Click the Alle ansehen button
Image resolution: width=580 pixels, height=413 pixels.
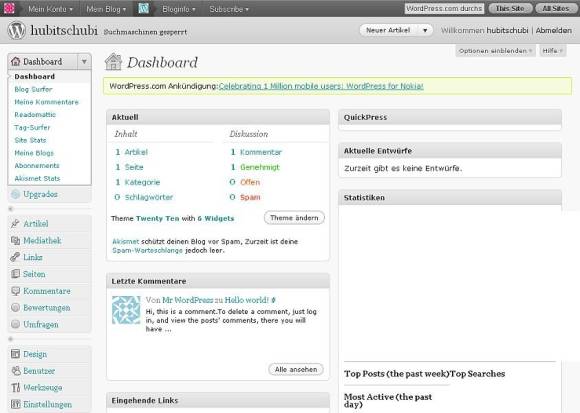(x=296, y=369)
